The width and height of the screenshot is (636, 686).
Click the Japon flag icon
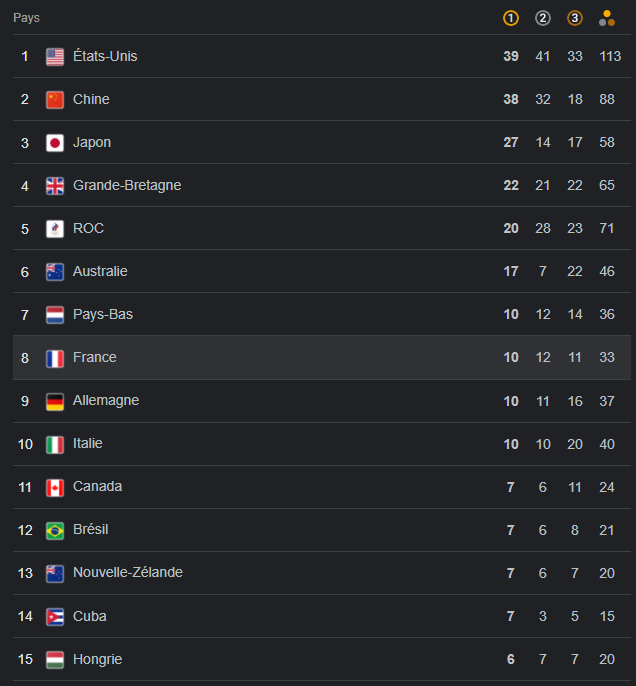pyautogui.click(x=55, y=143)
